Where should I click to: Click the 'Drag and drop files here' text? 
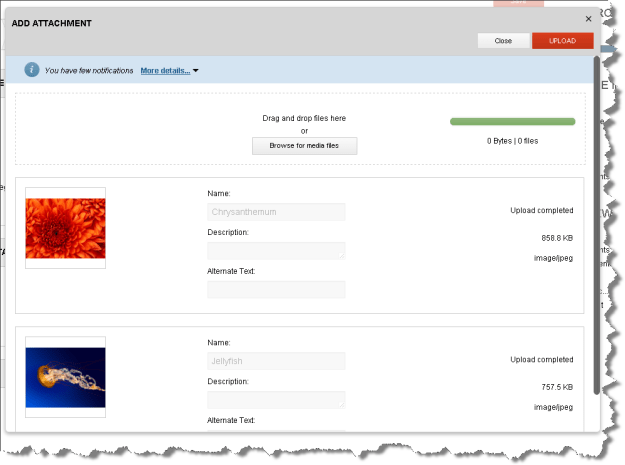(x=304, y=118)
